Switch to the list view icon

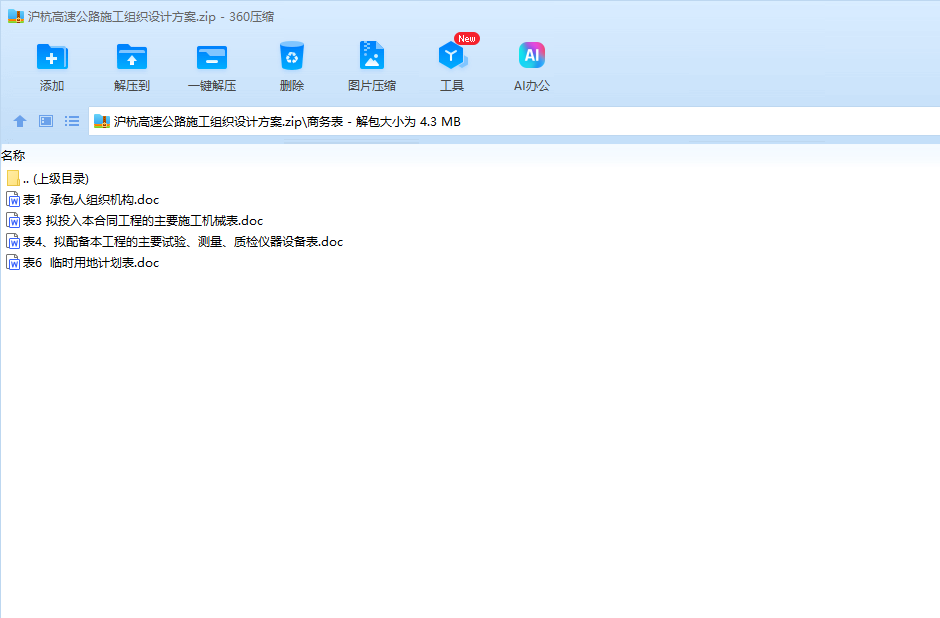click(x=72, y=121)
